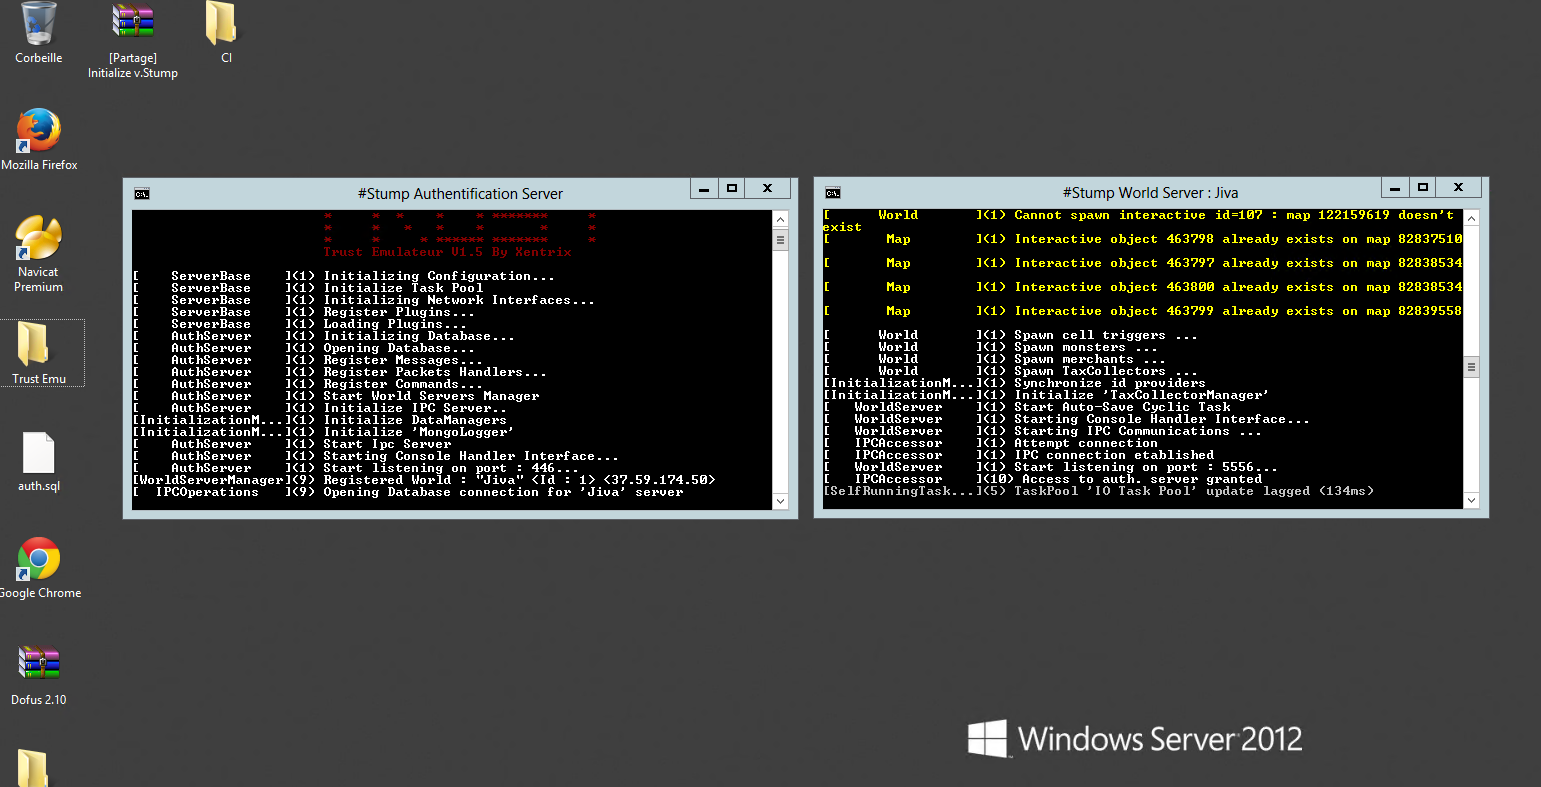This screenshot has width=1541, height=787.
Task: Minimize the Authentification Server window
Action: tap(705, 189)
